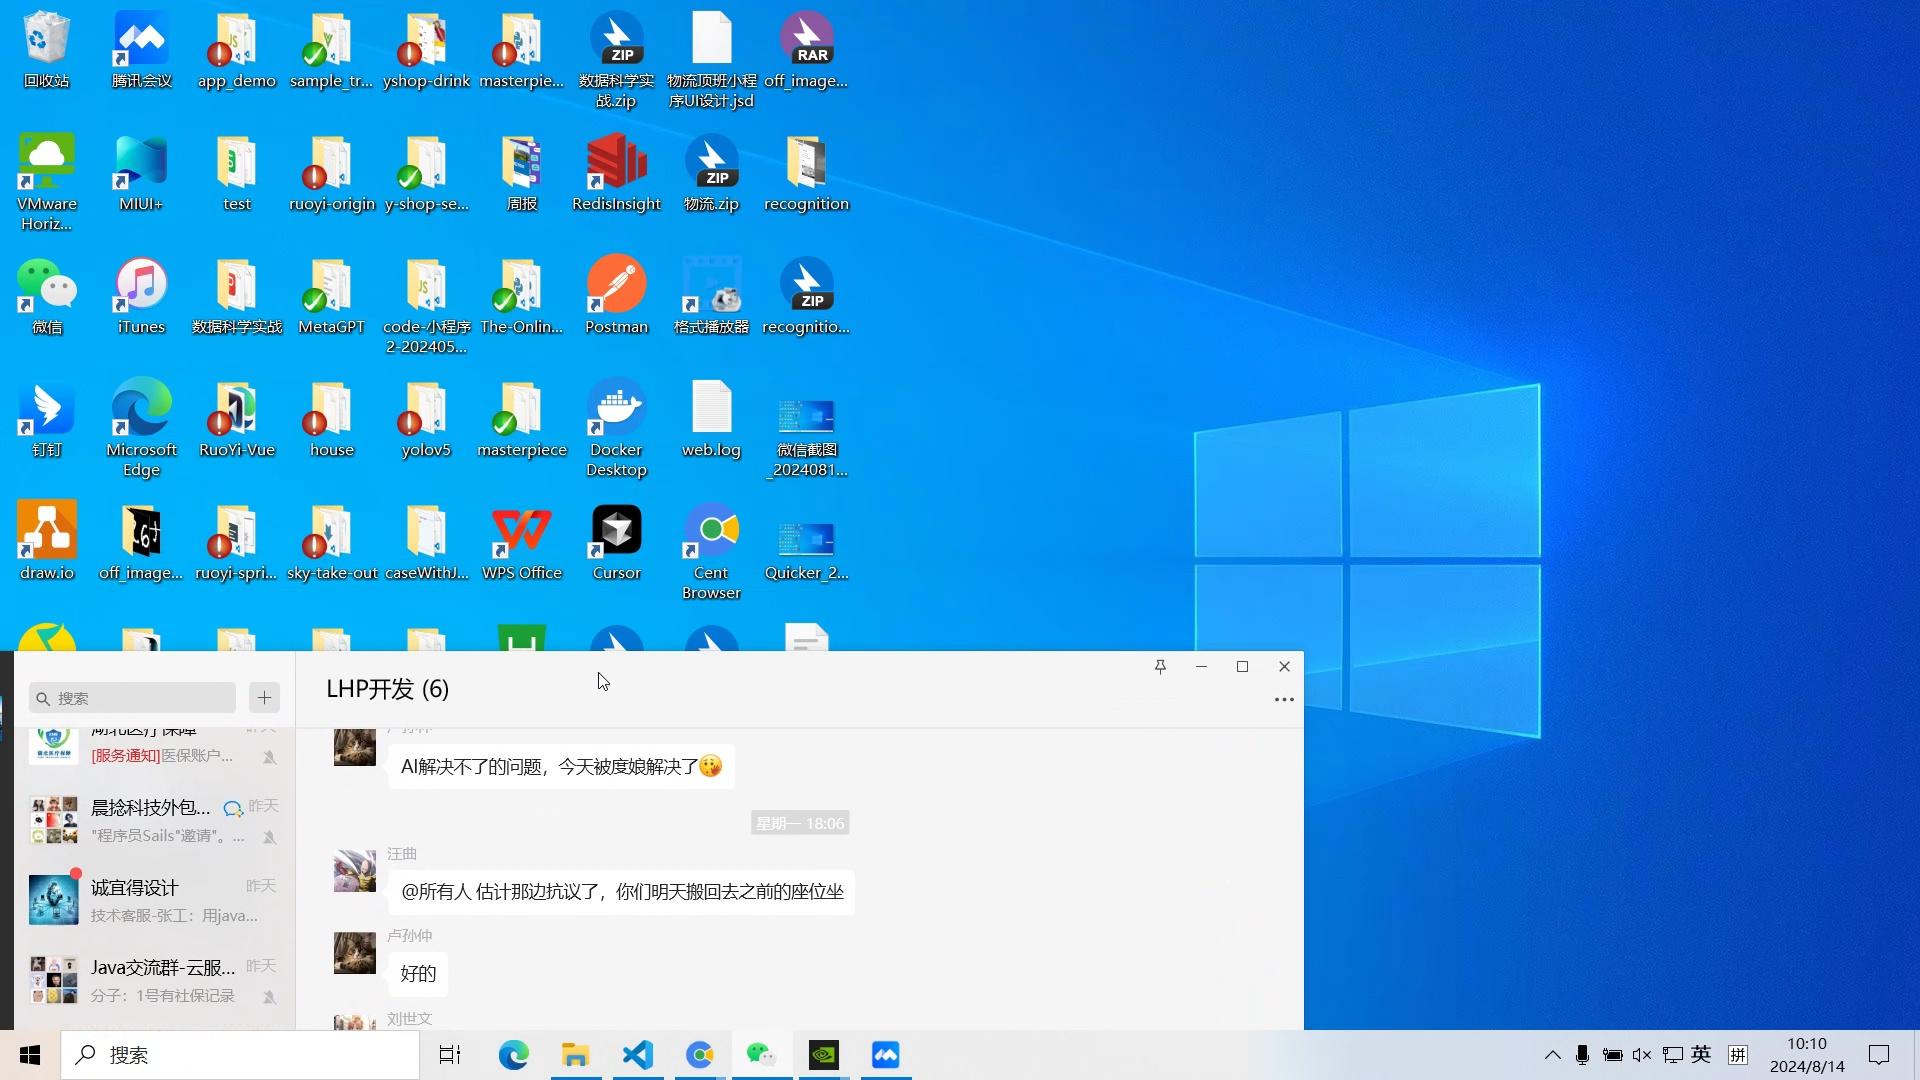This screenshot has height=1080, width=1920.
Task: Click the @所有人 message from 汪曲
Action: pos(621,891)
